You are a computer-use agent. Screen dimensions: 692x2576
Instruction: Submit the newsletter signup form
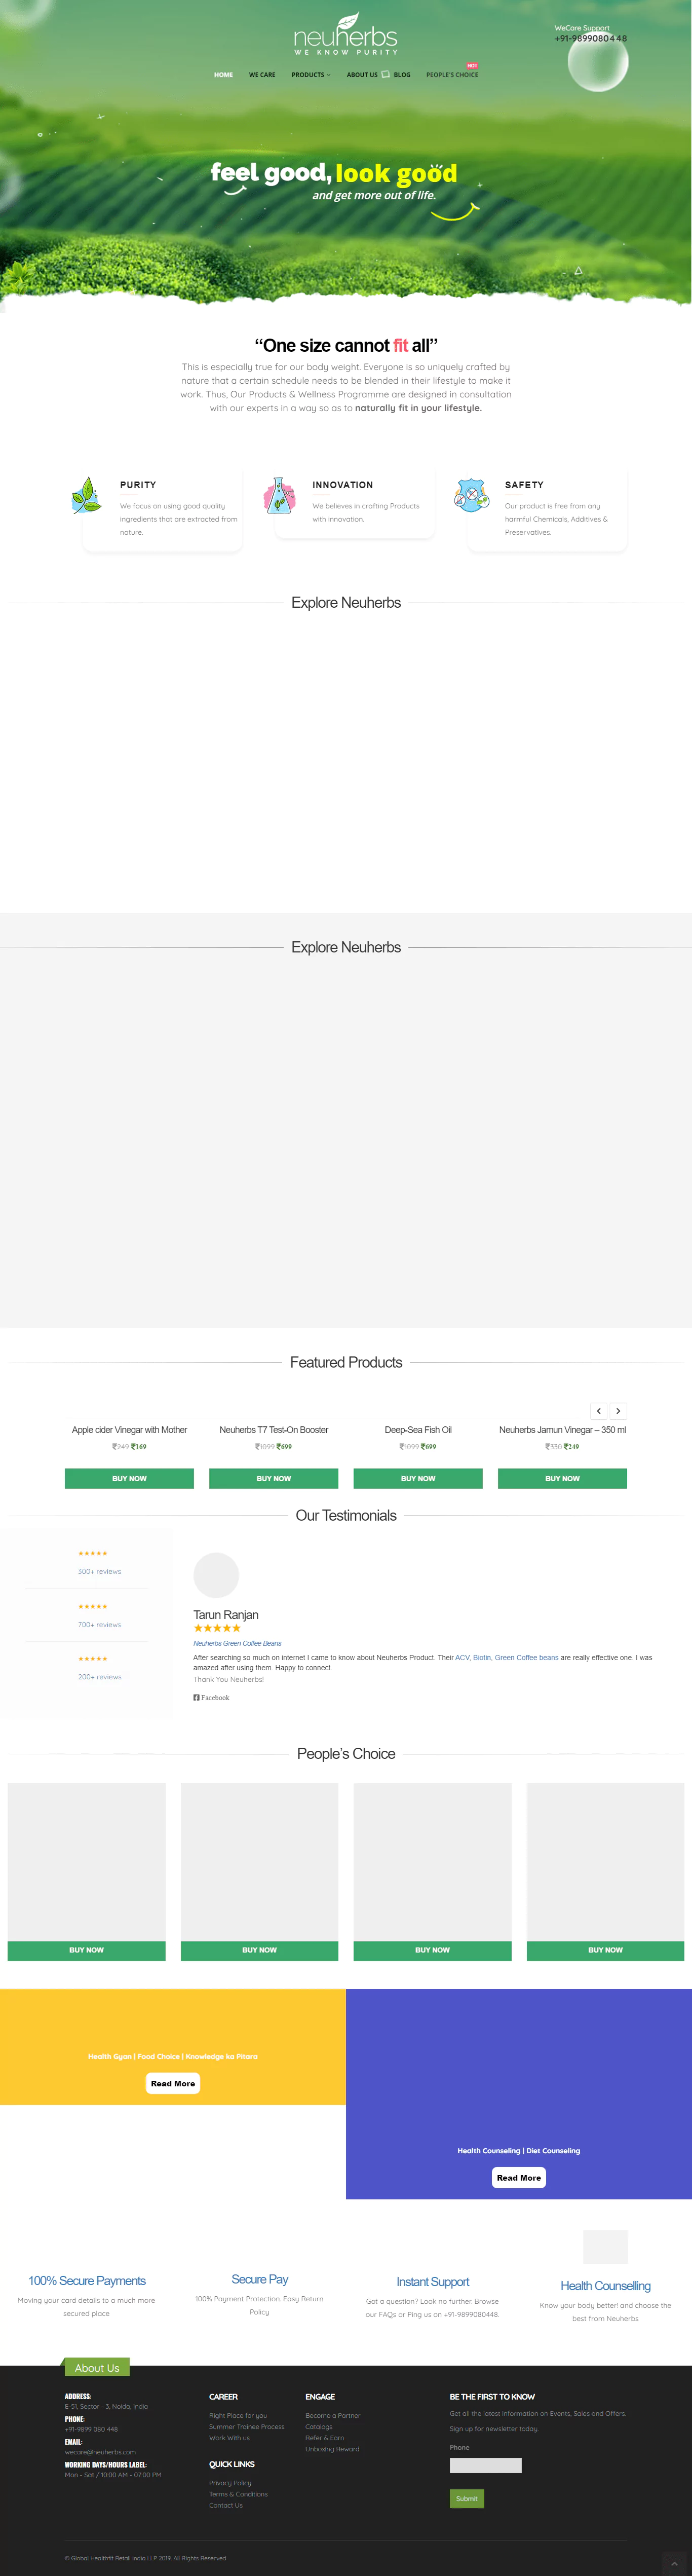point(467,2498)
